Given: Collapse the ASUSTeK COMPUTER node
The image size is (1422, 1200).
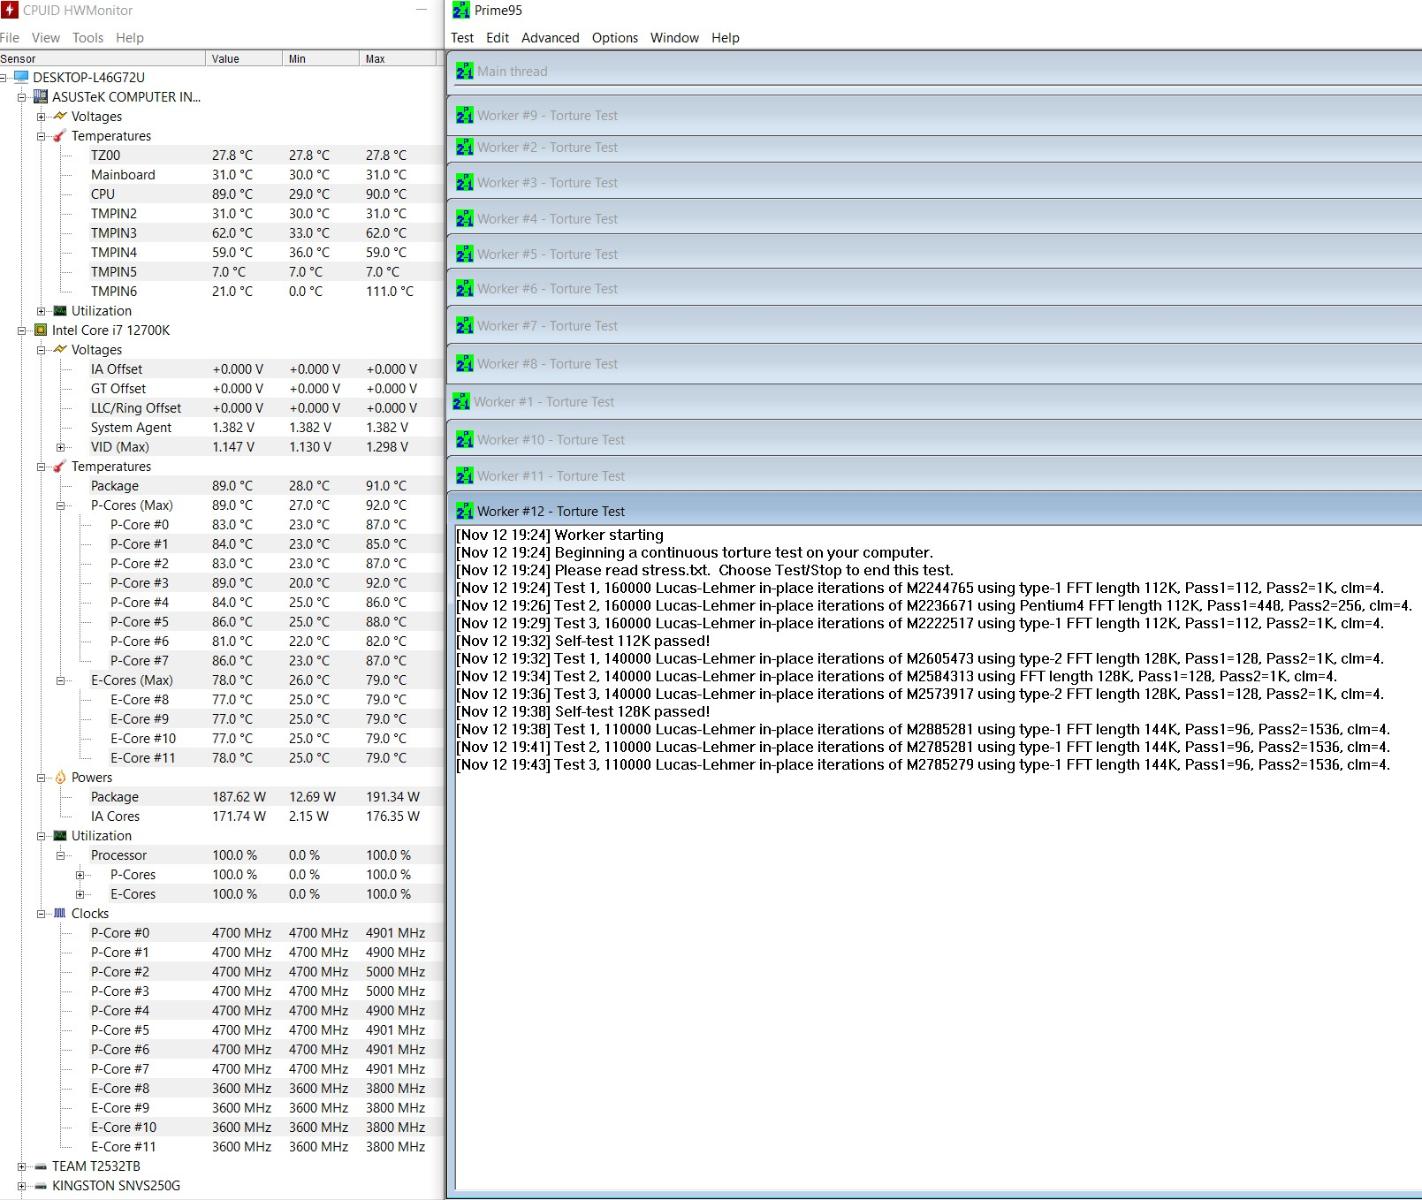Looking at the screenshot, I should coord(22,97).
